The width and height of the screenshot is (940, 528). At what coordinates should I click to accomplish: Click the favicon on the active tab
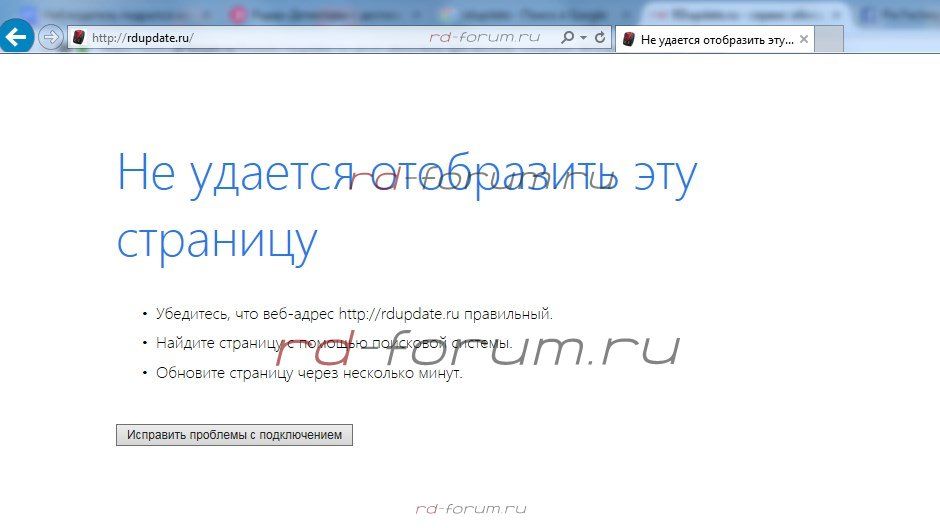click(628, 39)
